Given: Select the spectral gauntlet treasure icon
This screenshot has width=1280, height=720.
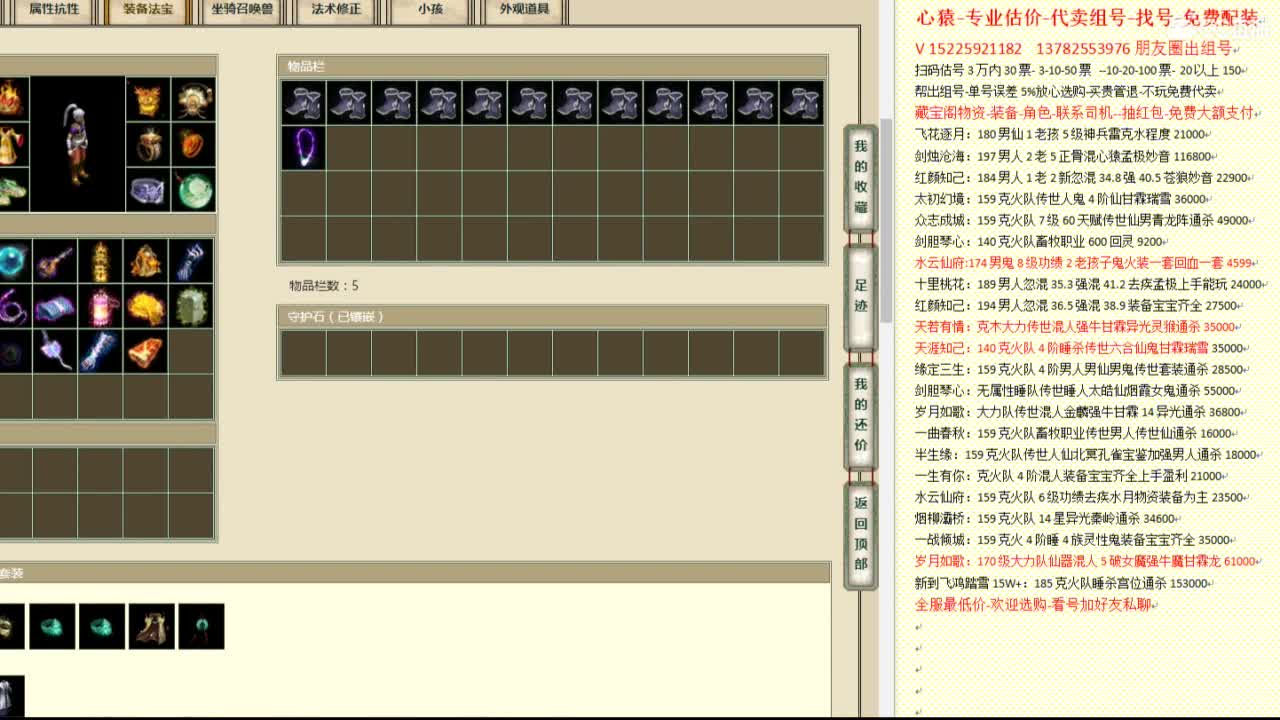Looking at the screenshot, I should [193, 261].
